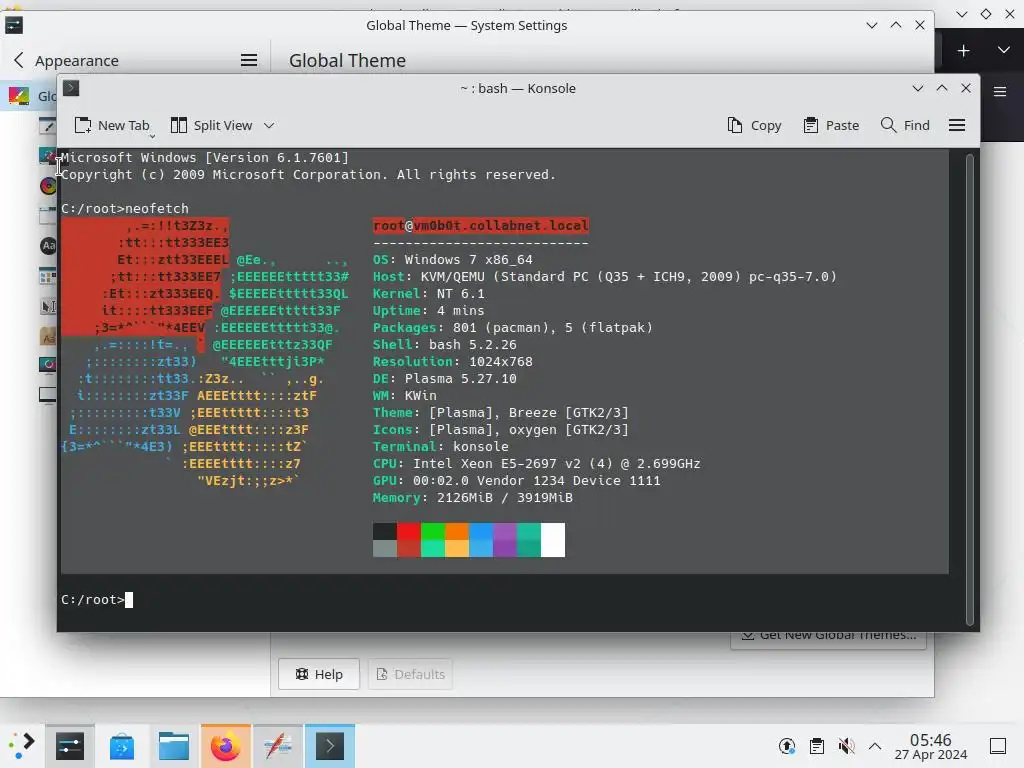
Task: Click New Tab in Konsole toolbar
Action: 112,125
